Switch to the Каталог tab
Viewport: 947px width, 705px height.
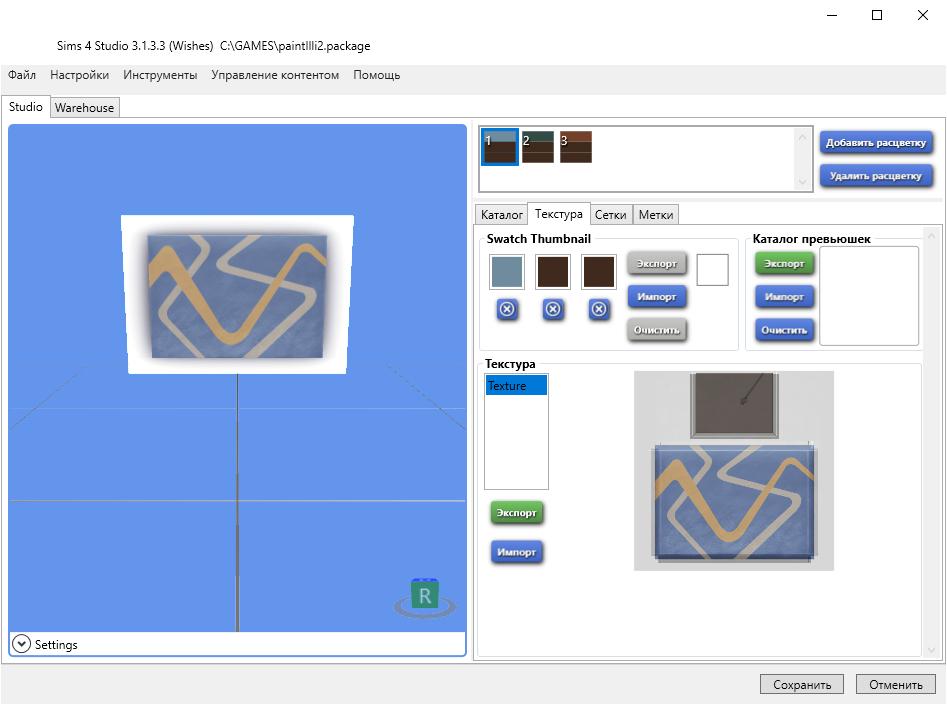[501, 215]
